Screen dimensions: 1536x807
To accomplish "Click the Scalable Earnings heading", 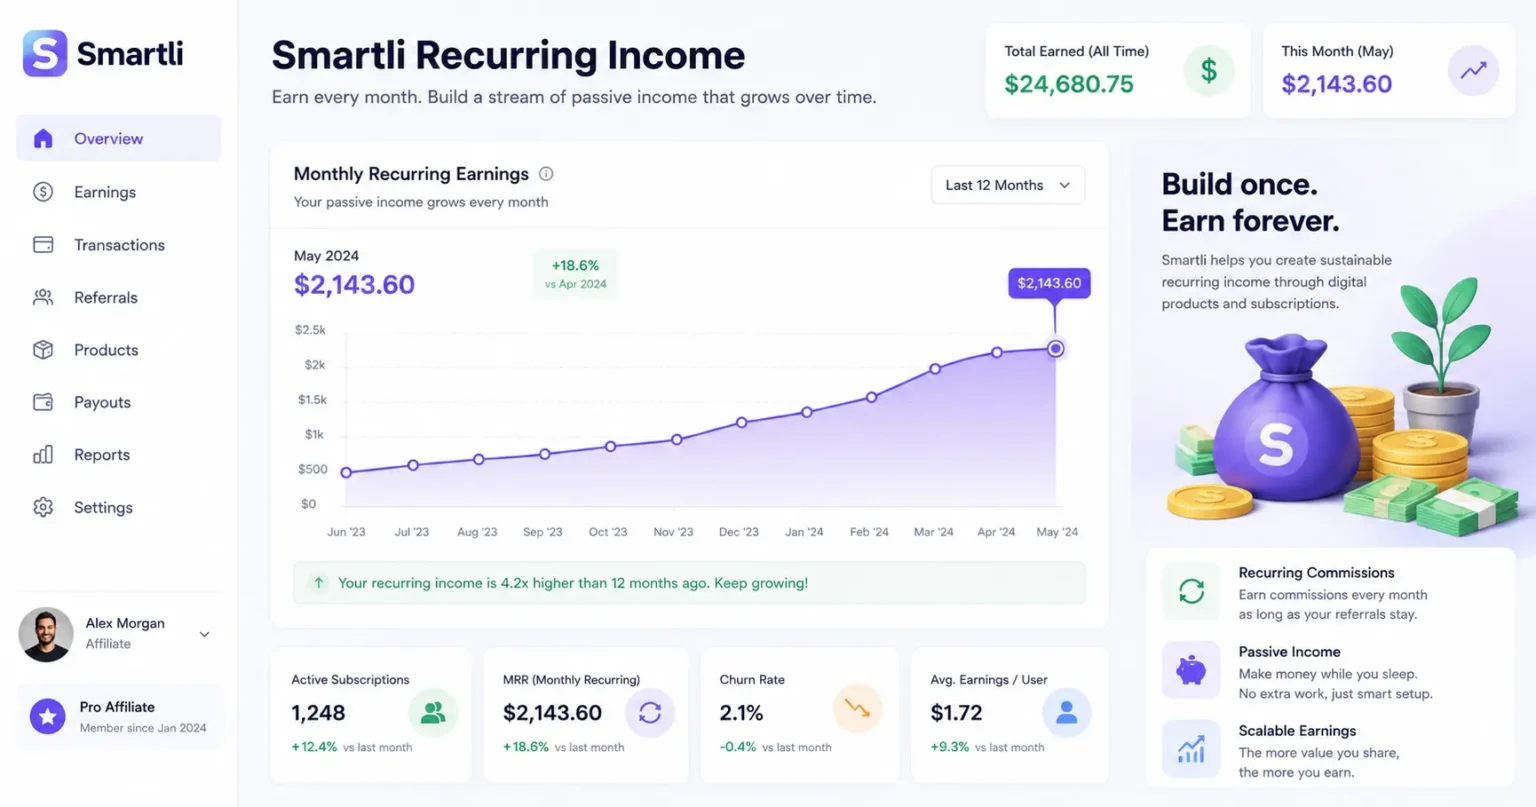I will tap(1297, 731).
